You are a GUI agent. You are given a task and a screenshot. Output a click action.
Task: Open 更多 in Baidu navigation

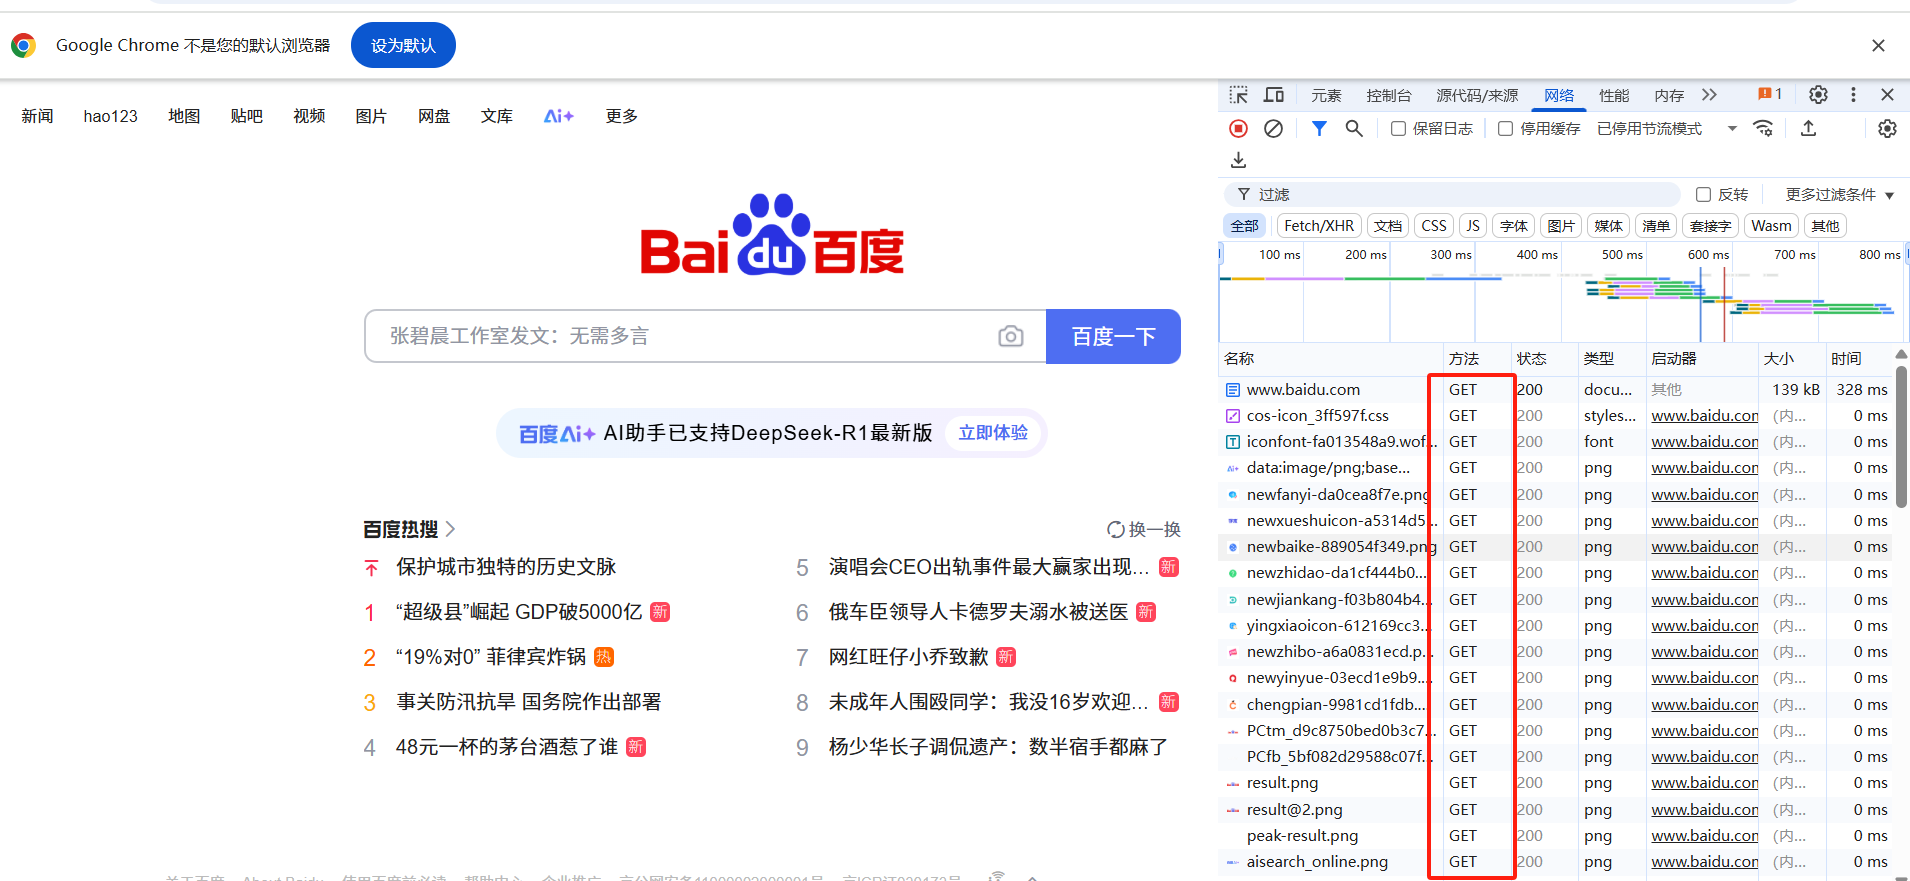click(622, 116)
